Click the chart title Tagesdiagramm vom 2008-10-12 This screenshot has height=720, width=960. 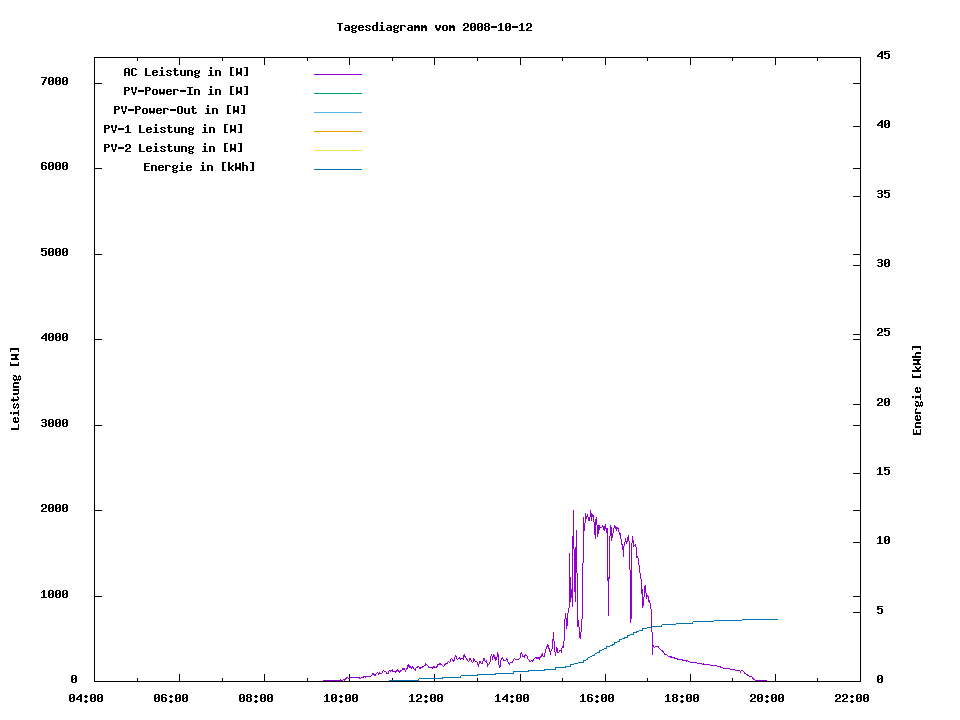[434, 27]
